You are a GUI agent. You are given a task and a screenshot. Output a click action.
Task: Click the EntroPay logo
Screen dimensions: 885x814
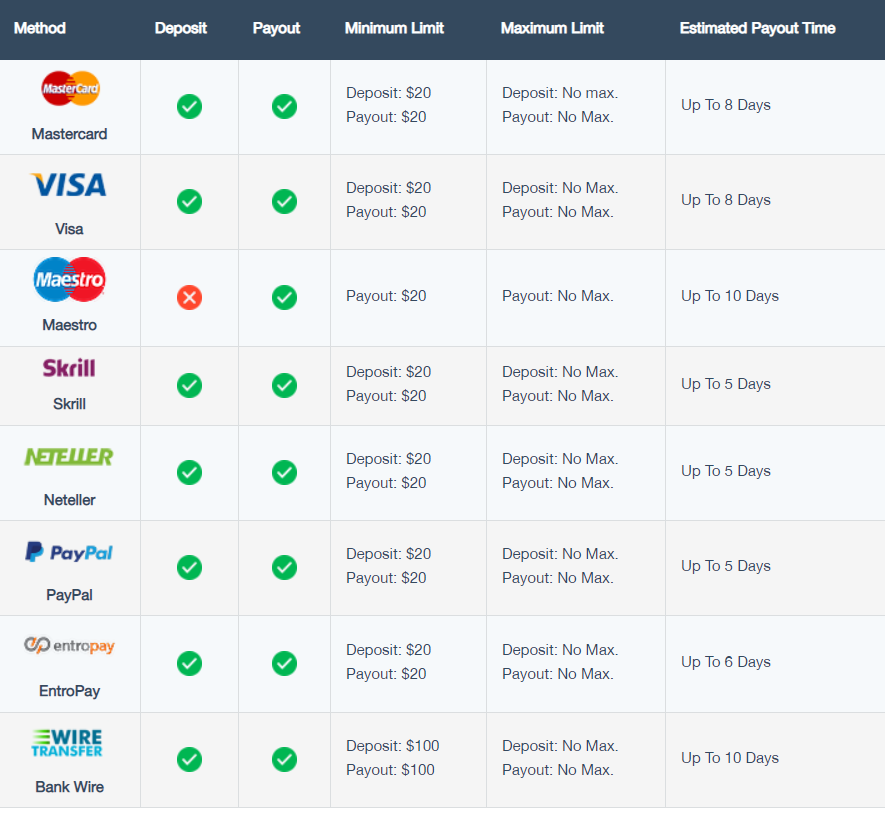[x=69, y=645]
